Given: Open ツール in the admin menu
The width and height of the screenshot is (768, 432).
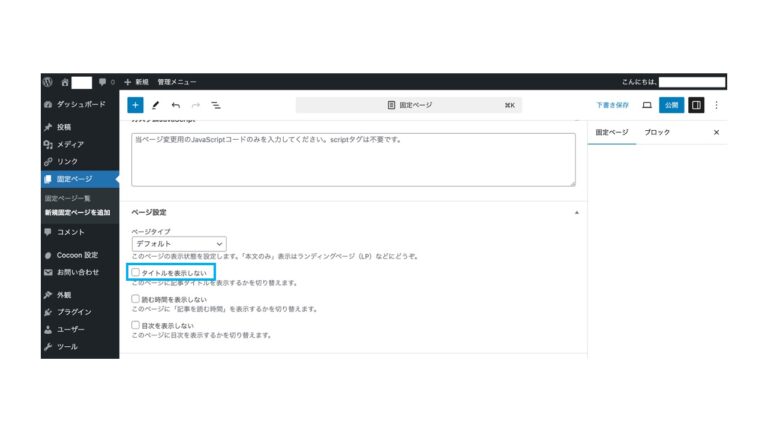Looking at the screenshot, I should (80, 347).
